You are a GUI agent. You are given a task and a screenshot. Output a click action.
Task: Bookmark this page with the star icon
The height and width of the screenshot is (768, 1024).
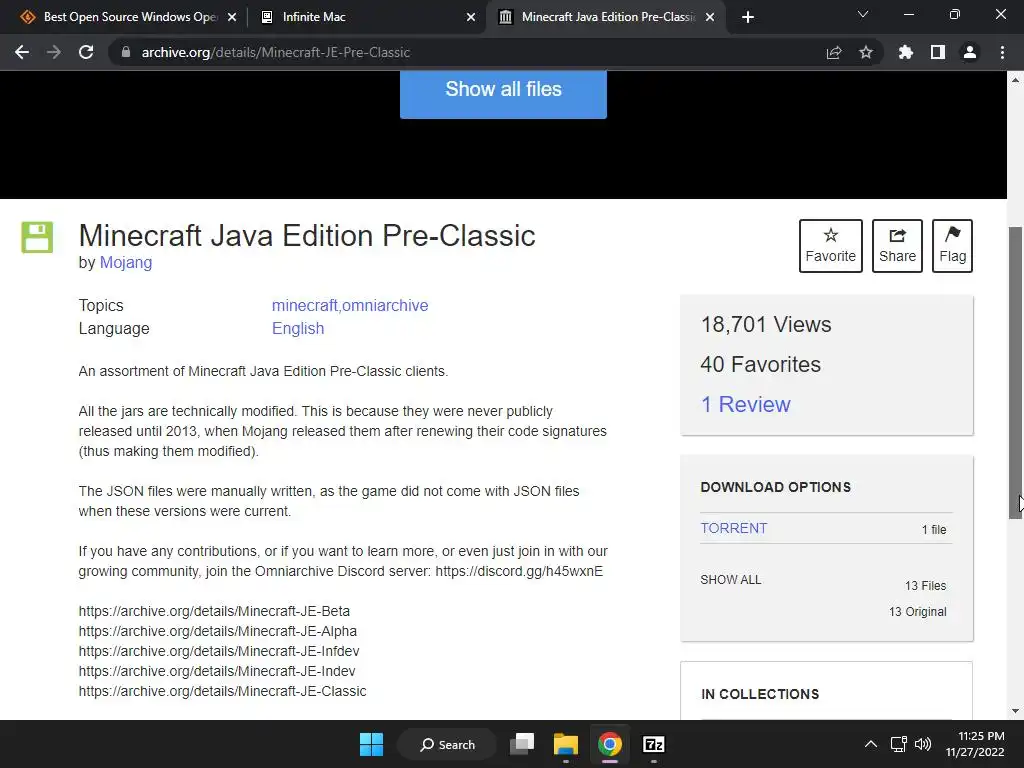point(866,52)
